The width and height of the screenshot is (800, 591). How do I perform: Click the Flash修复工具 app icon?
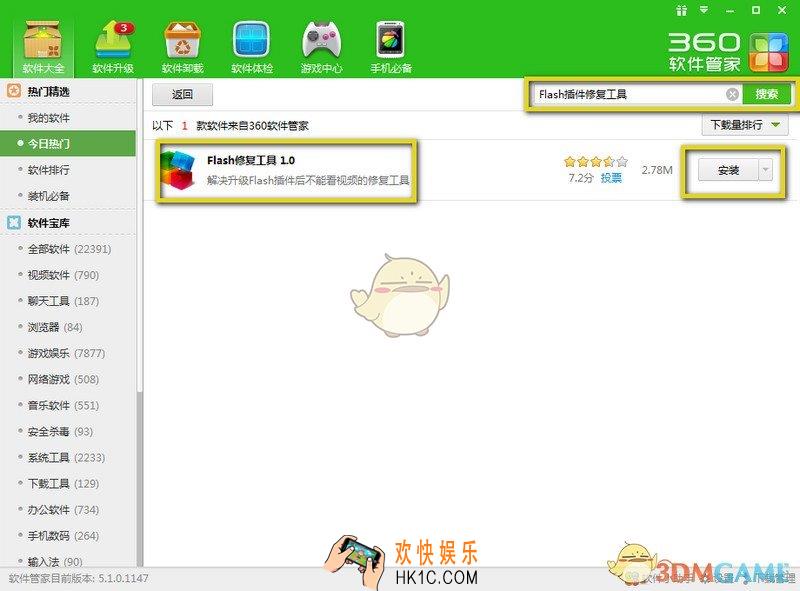pyautogui.click(x=178, y=170)
